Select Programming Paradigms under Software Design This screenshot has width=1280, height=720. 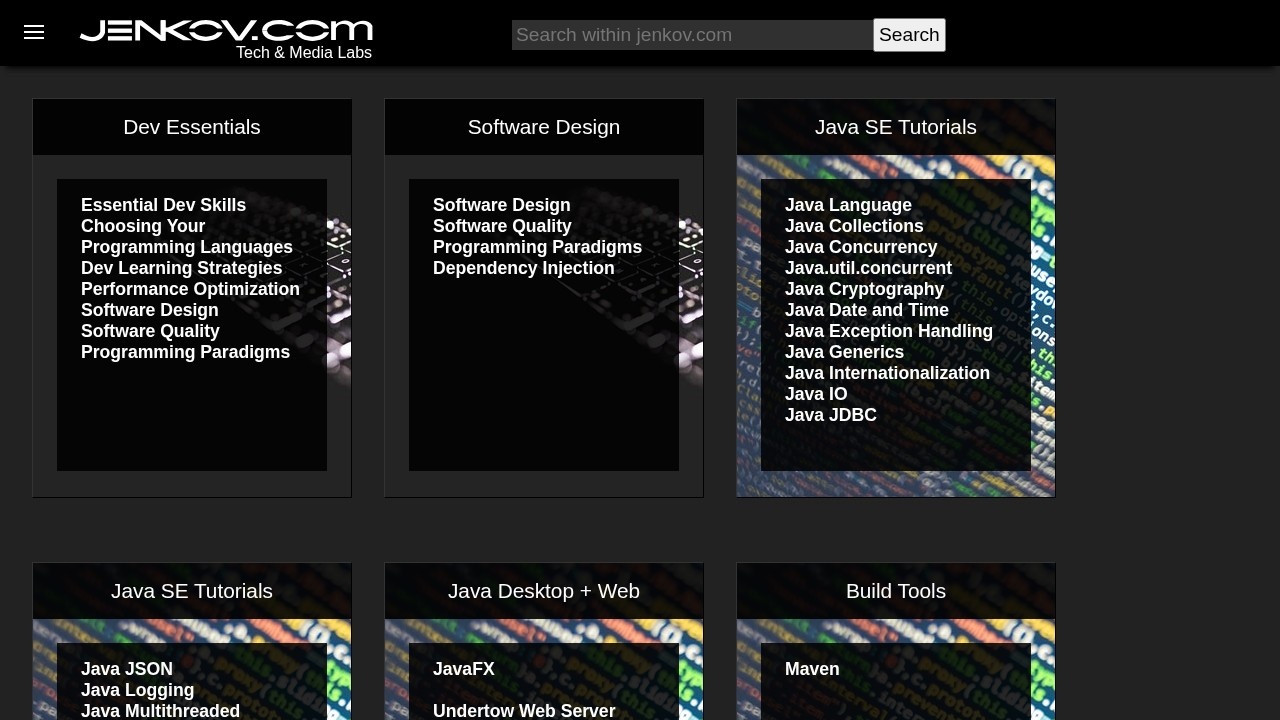tap(537, 247)
